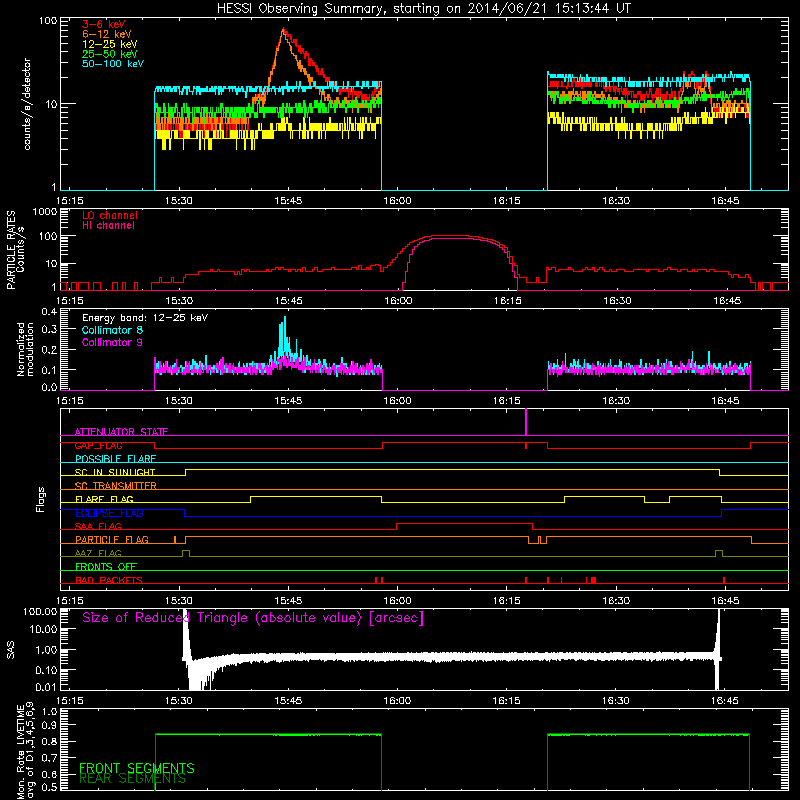Click the counts/s/detector axis label
The width and height of the screenshot is (800, 800).
(27, 104)
